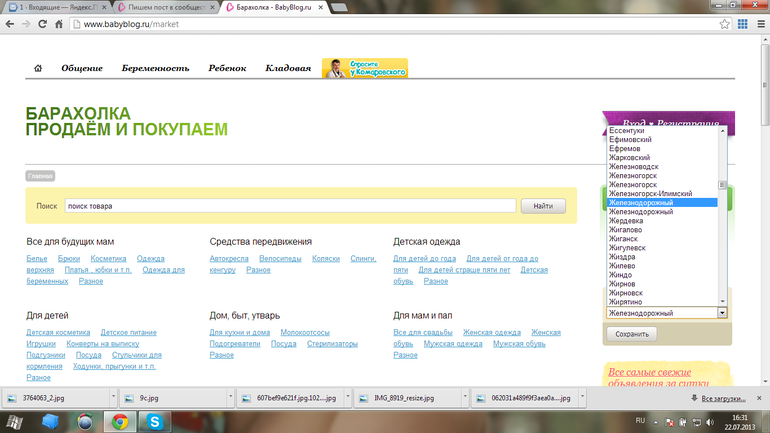Image resolution: width=770 pixels, height=433 pixels.
Task: Click the поиск товара search field
Action: click(290, 206)
